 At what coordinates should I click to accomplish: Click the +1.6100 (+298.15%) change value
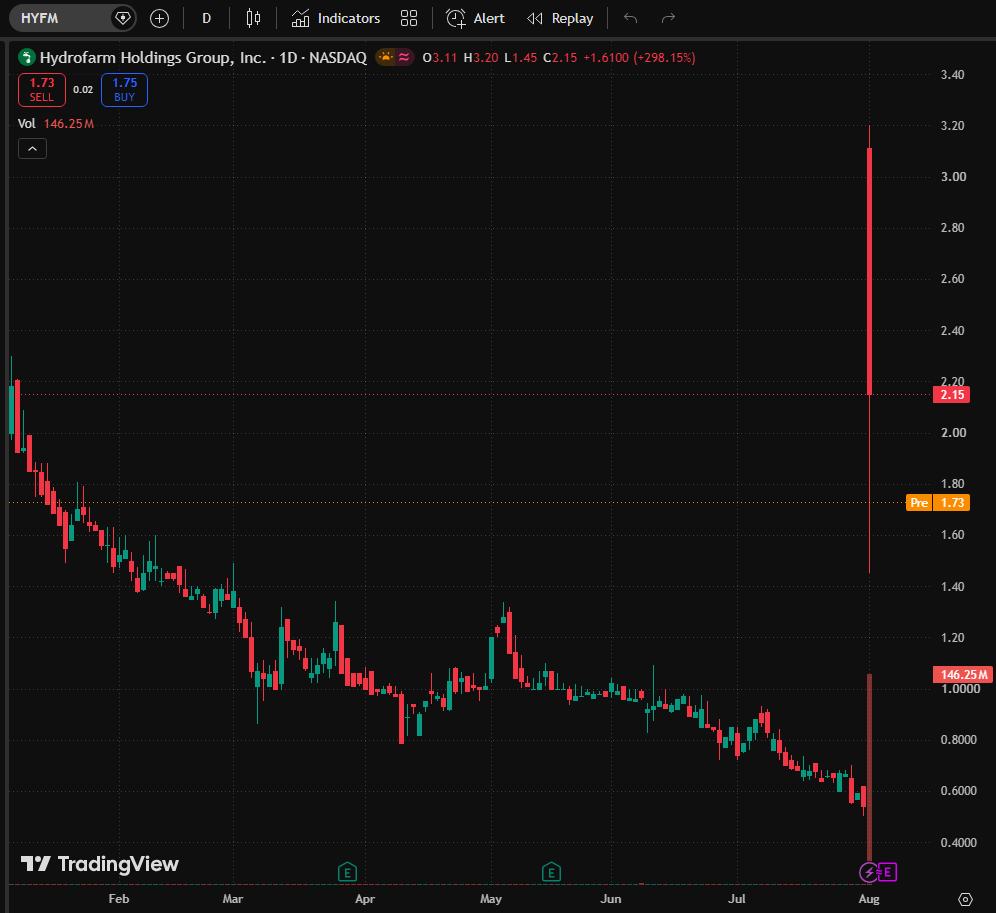tap(639, 58)
